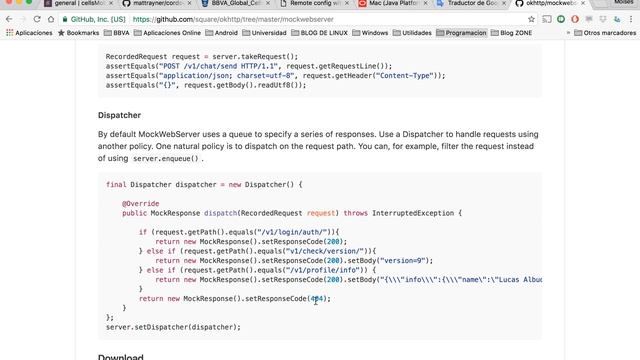Open the Chrome three-dot menu
The image size is (640, 360).
point(631,19)
